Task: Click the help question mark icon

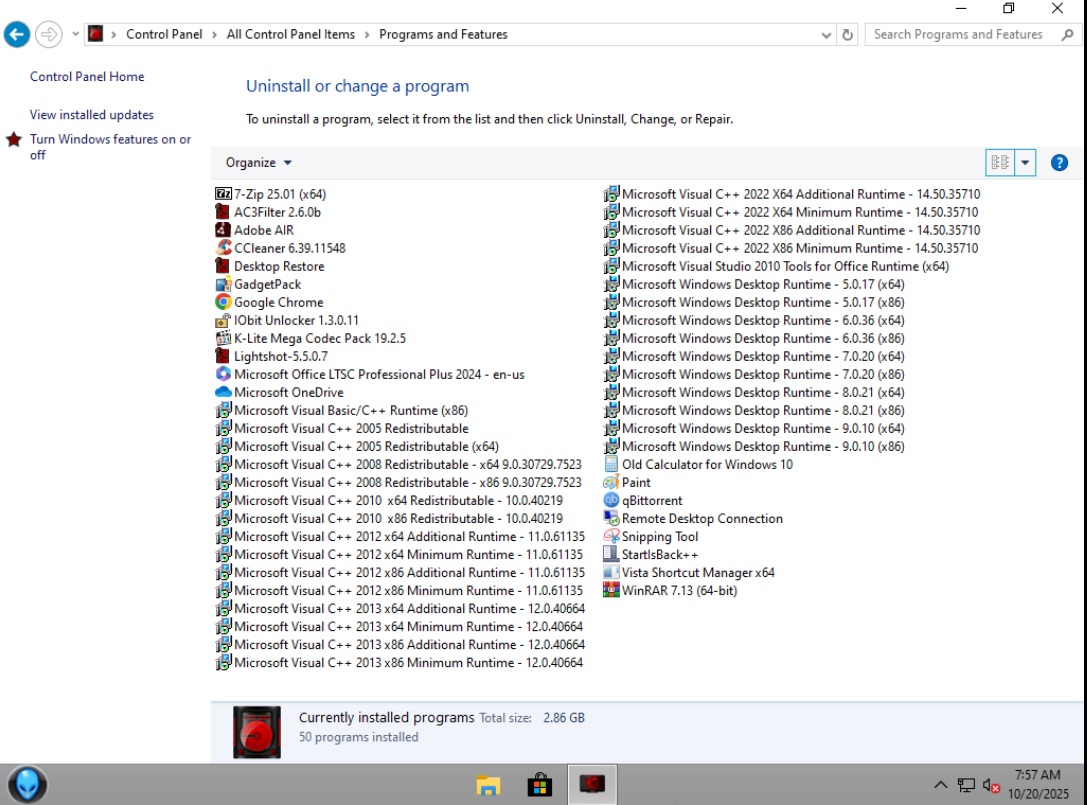Action: click(1059, 163)
